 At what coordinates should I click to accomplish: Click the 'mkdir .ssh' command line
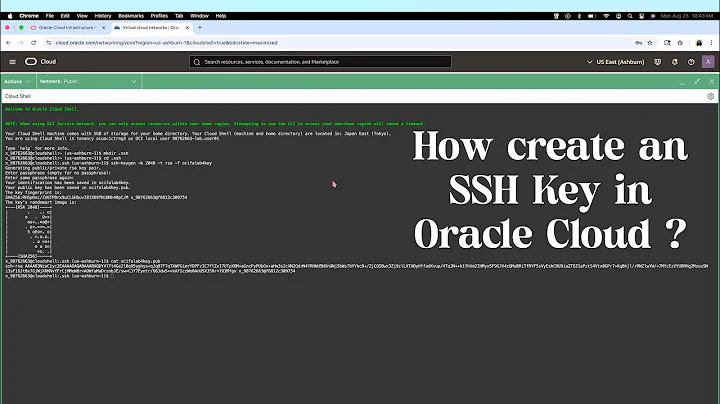coord(67,153)
